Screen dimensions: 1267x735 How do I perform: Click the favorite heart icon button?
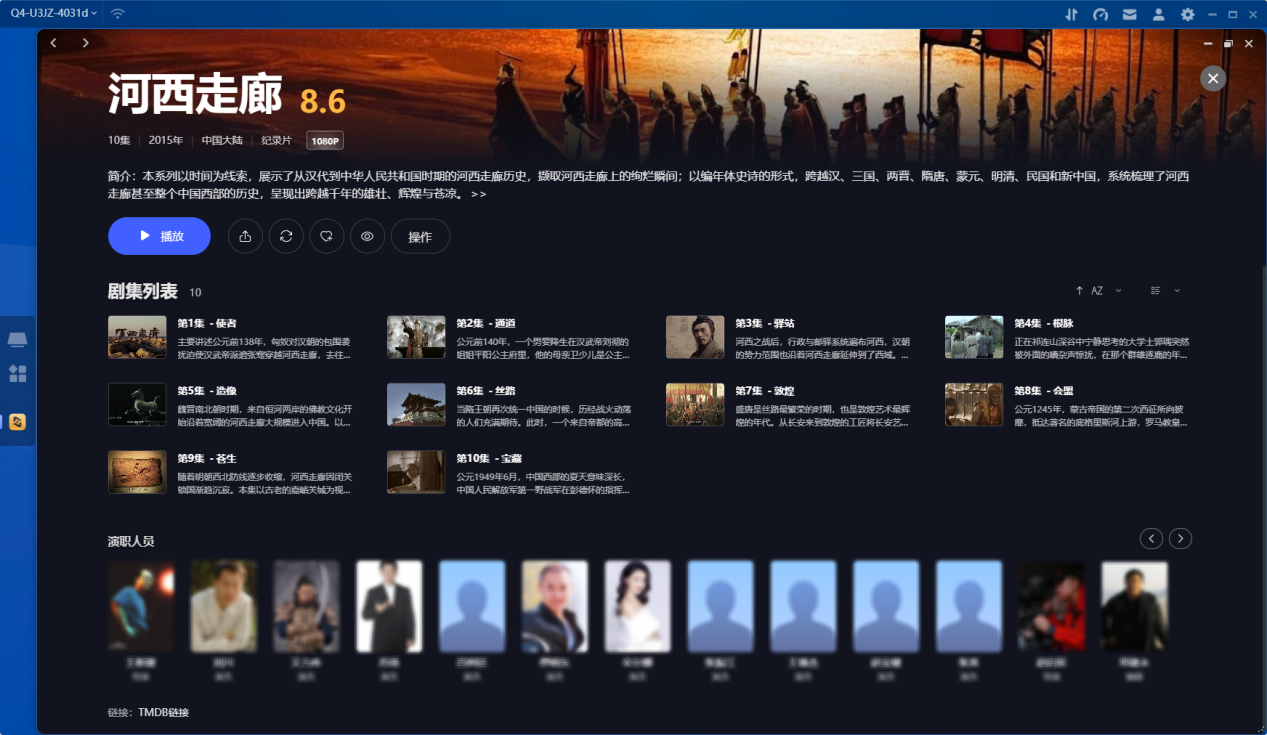[326, 236]
